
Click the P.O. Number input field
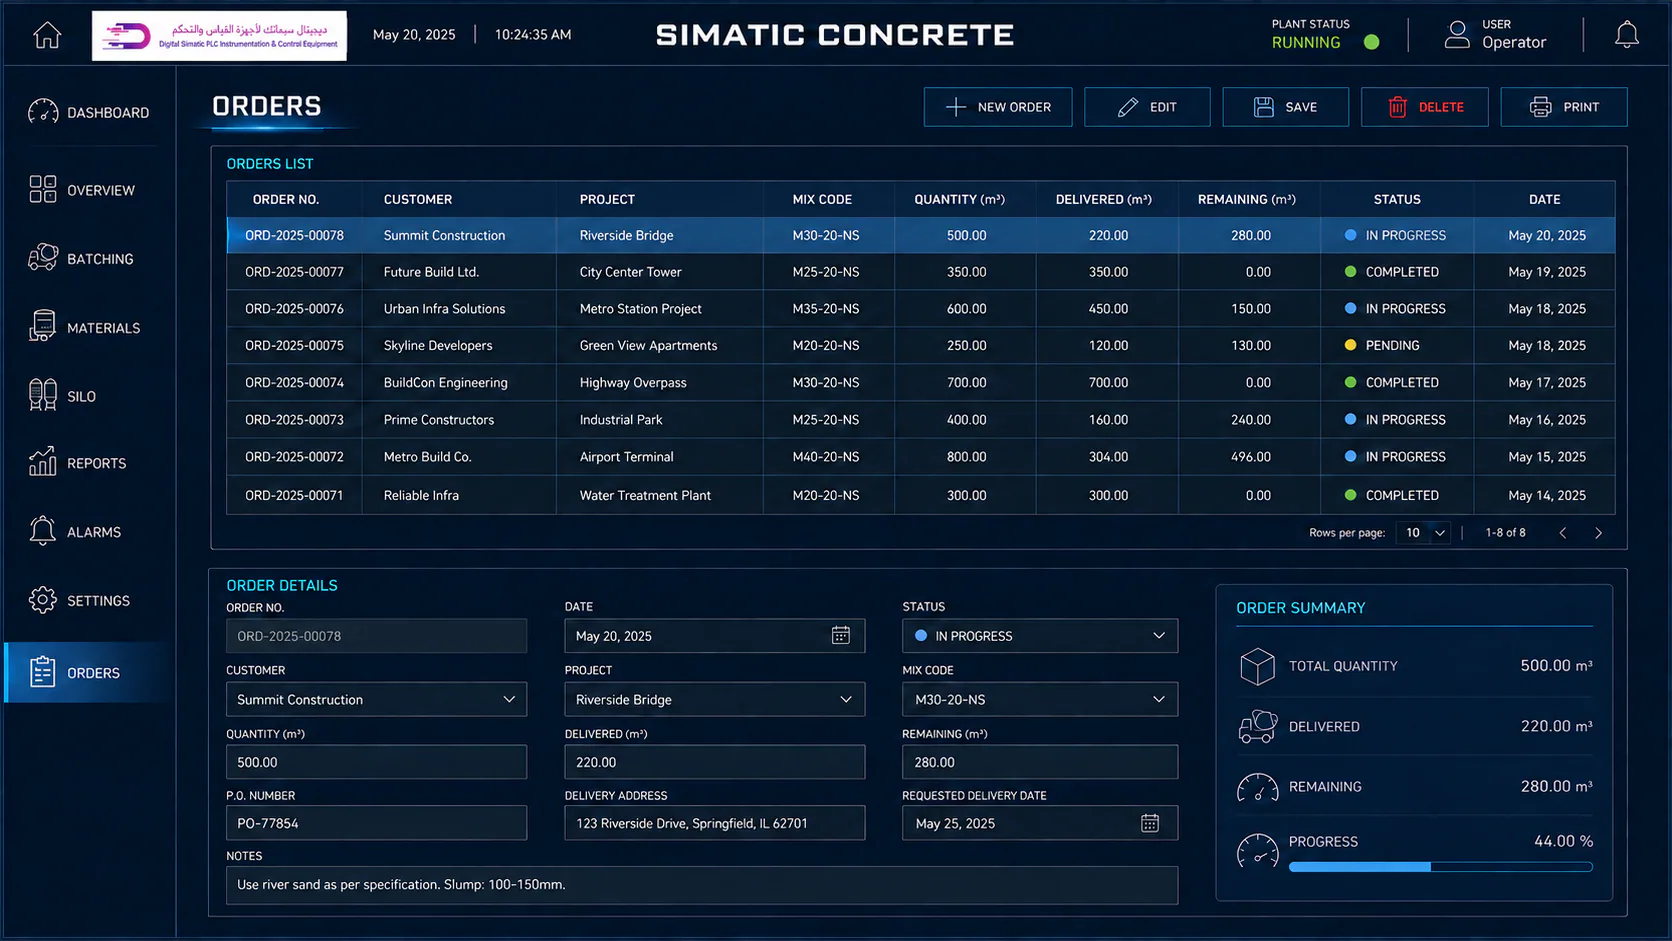click(x=376, y=823)
